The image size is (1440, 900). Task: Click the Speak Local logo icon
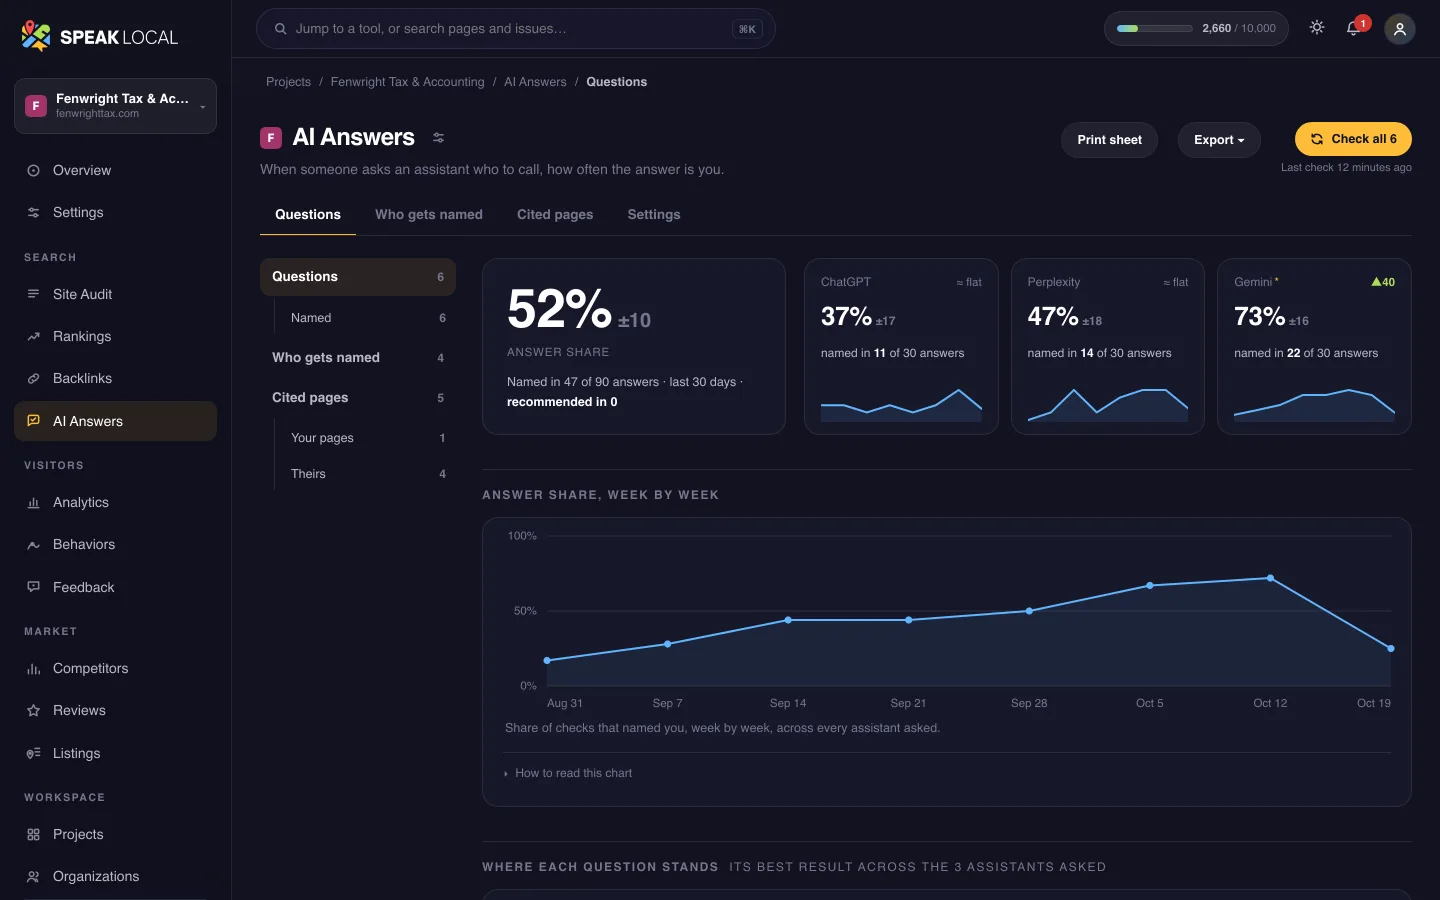coord(36,36)
